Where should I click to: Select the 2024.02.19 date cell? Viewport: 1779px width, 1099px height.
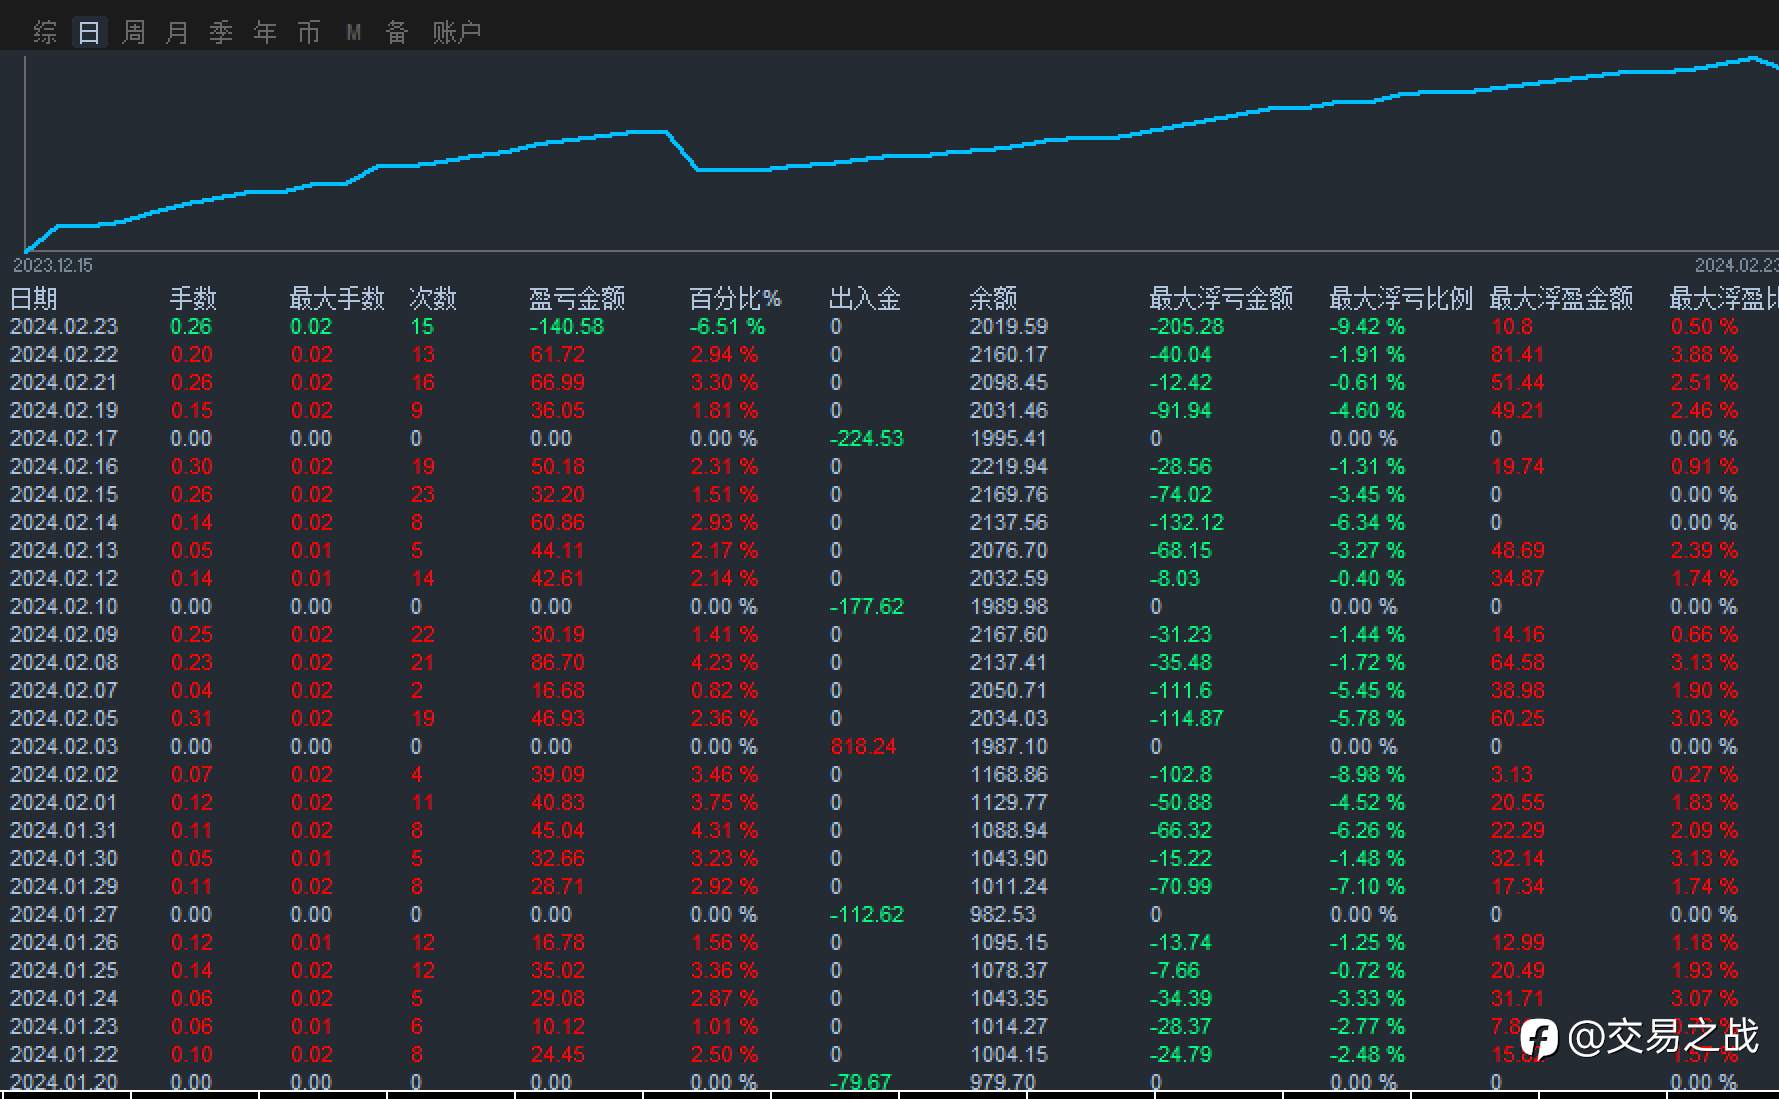pos(64,411)
